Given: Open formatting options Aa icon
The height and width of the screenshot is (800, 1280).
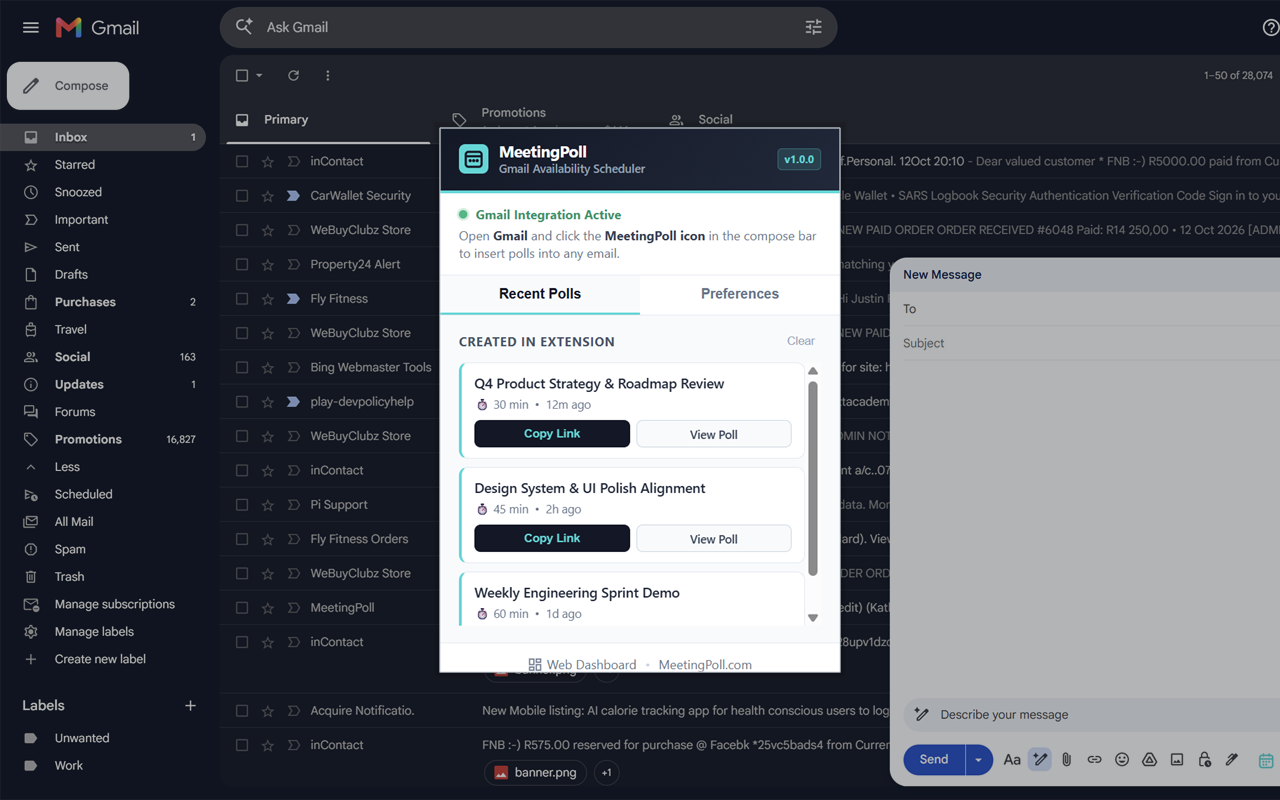Looking at the screenshot, I should [x=1012, y=760].
